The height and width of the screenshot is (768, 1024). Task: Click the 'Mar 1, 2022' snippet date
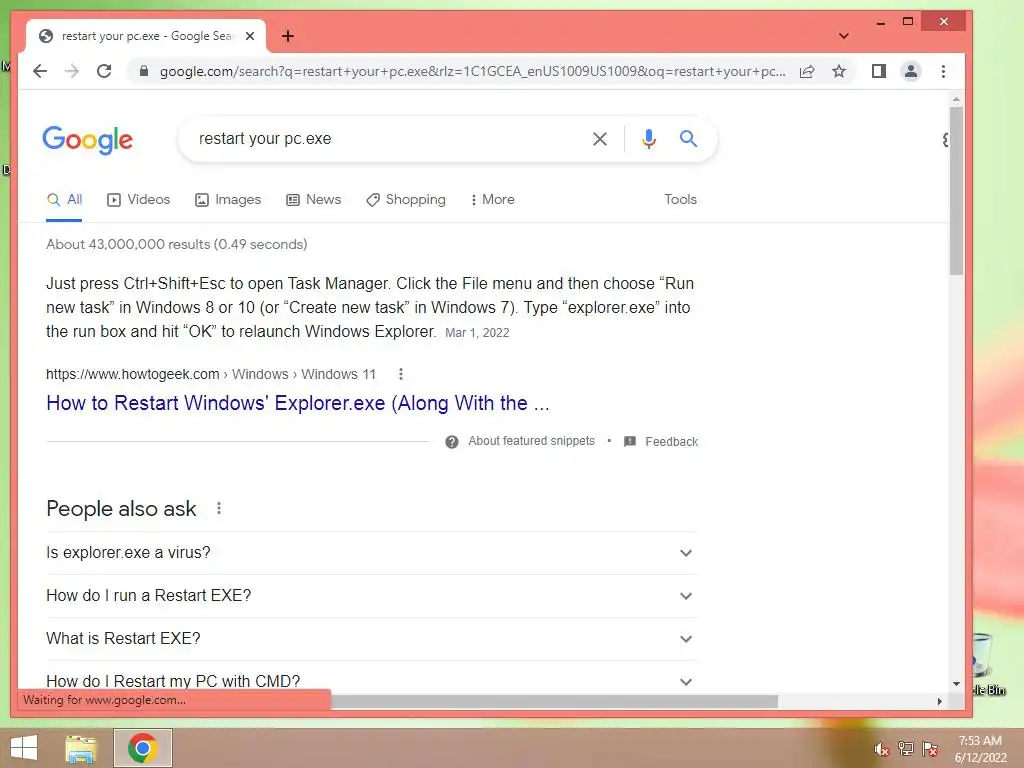point(477,332)
